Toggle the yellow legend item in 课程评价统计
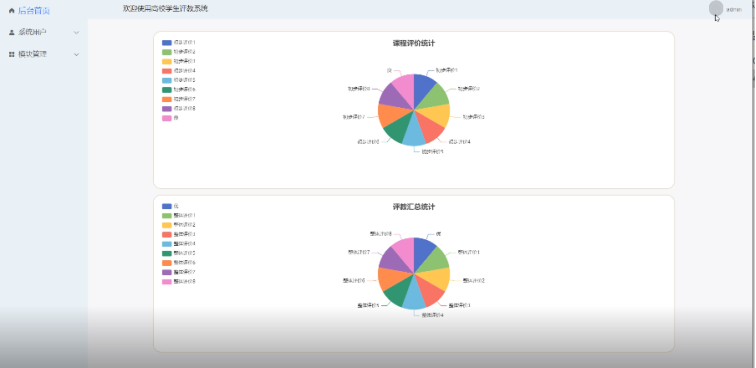 coord(179,61)
